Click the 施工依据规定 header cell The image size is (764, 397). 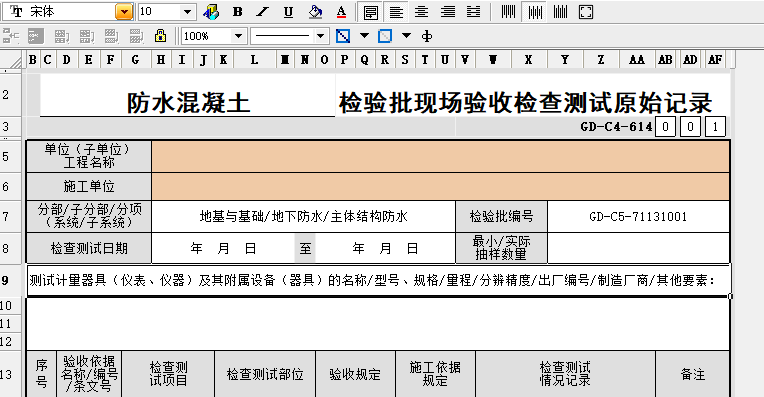click(435, 374)
